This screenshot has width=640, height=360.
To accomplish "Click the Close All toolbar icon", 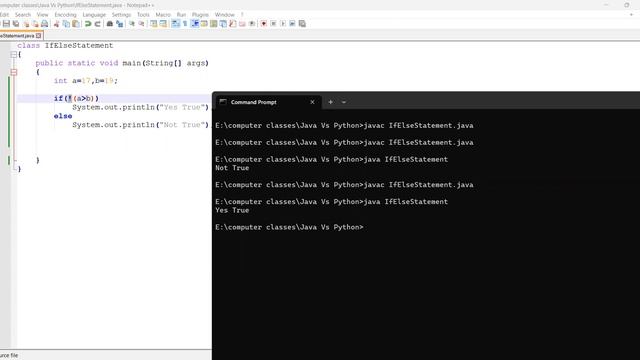I will coord(35,24).
